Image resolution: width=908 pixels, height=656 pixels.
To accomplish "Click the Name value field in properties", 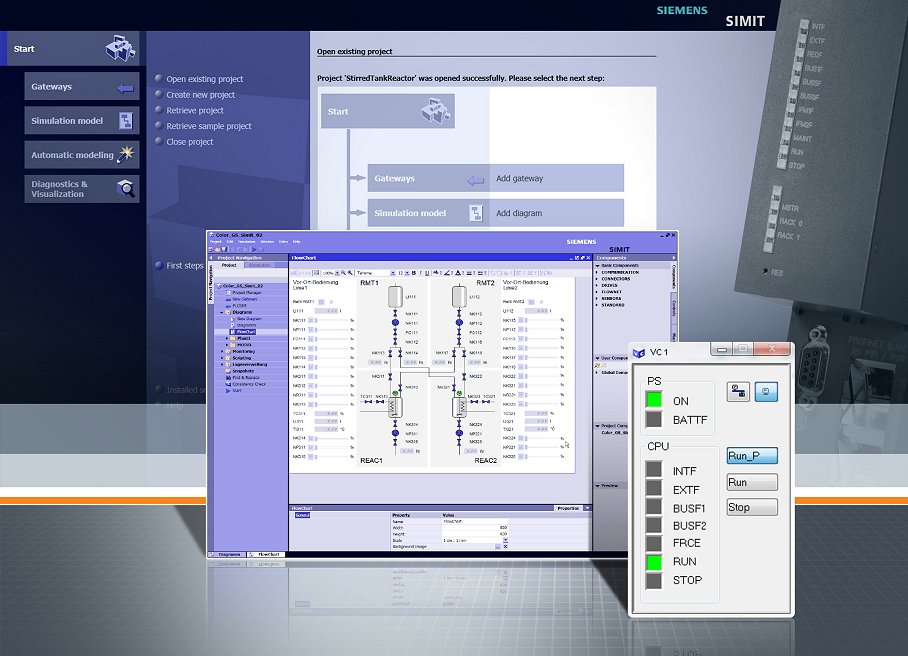I will 475,521.
